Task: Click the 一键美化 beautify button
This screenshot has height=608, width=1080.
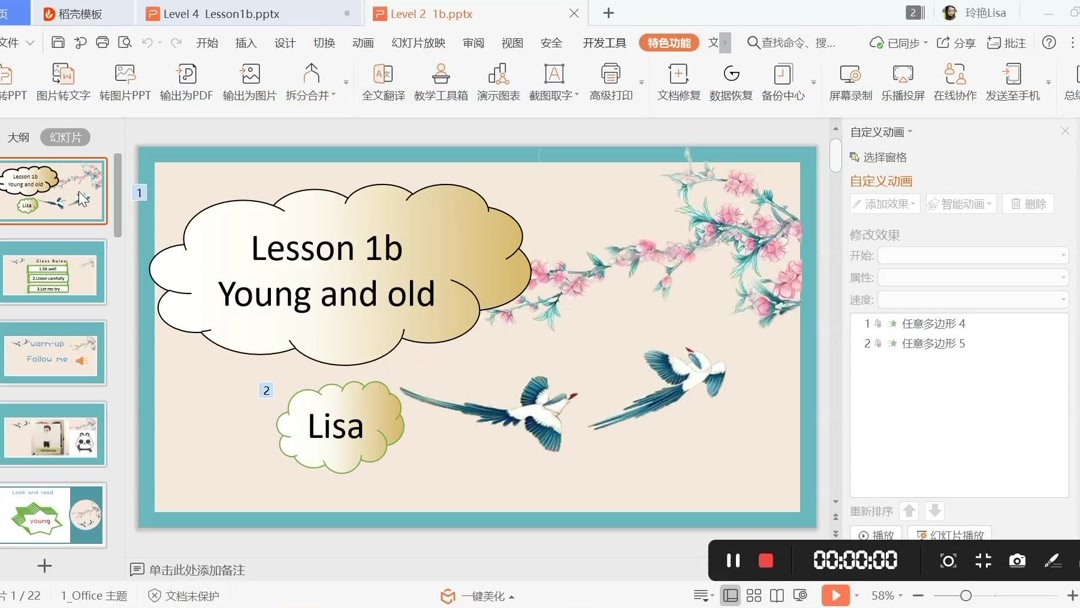Action: pyautogui.click(x=475, y=595)
